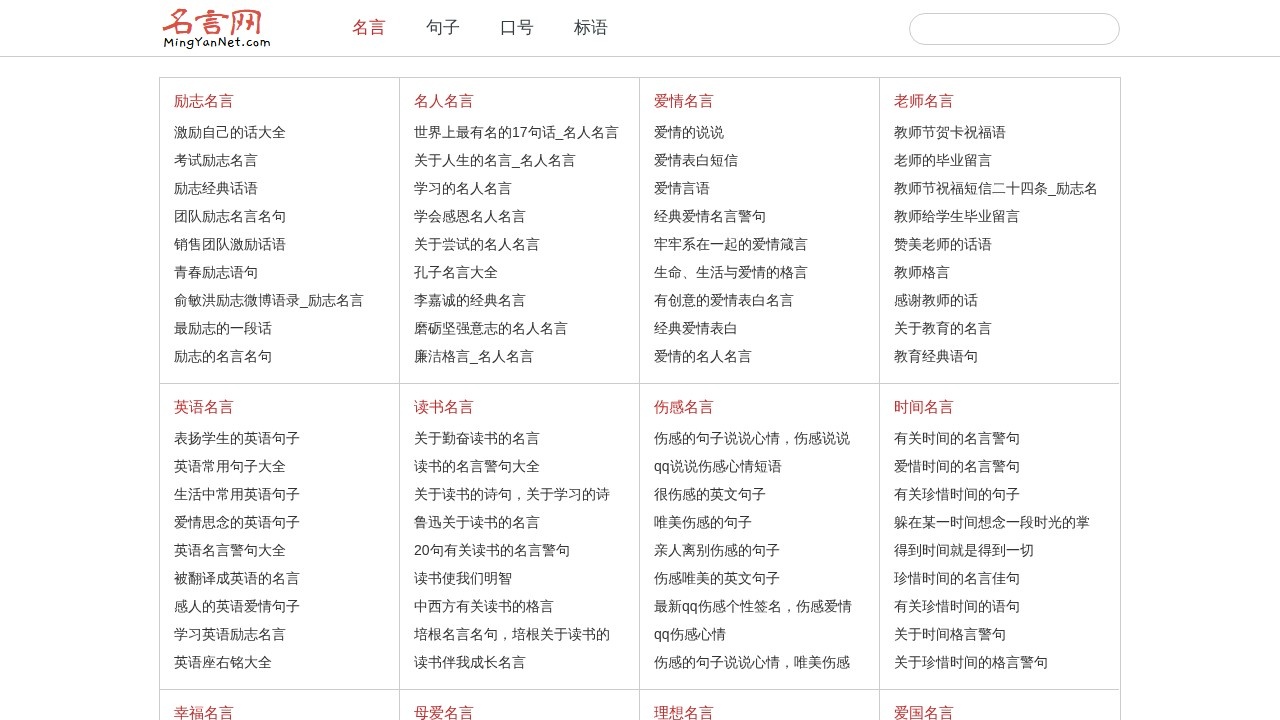
Task: Open the 英语名言警句大全 article
Action: point(228,550)
